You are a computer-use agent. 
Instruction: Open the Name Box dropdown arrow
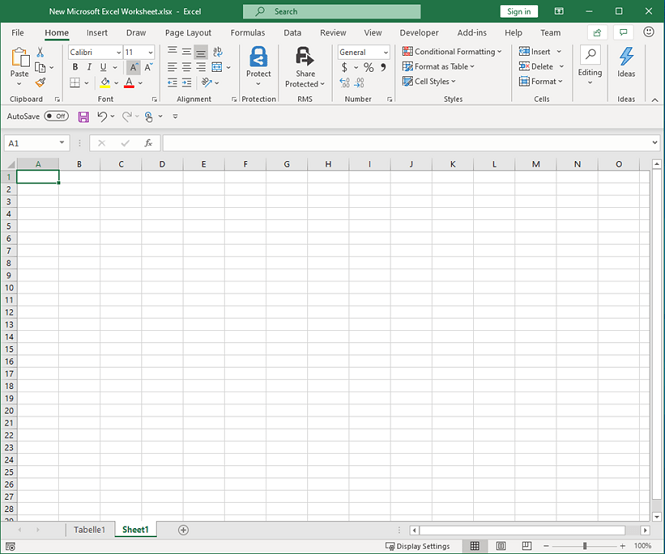(62, 143)
